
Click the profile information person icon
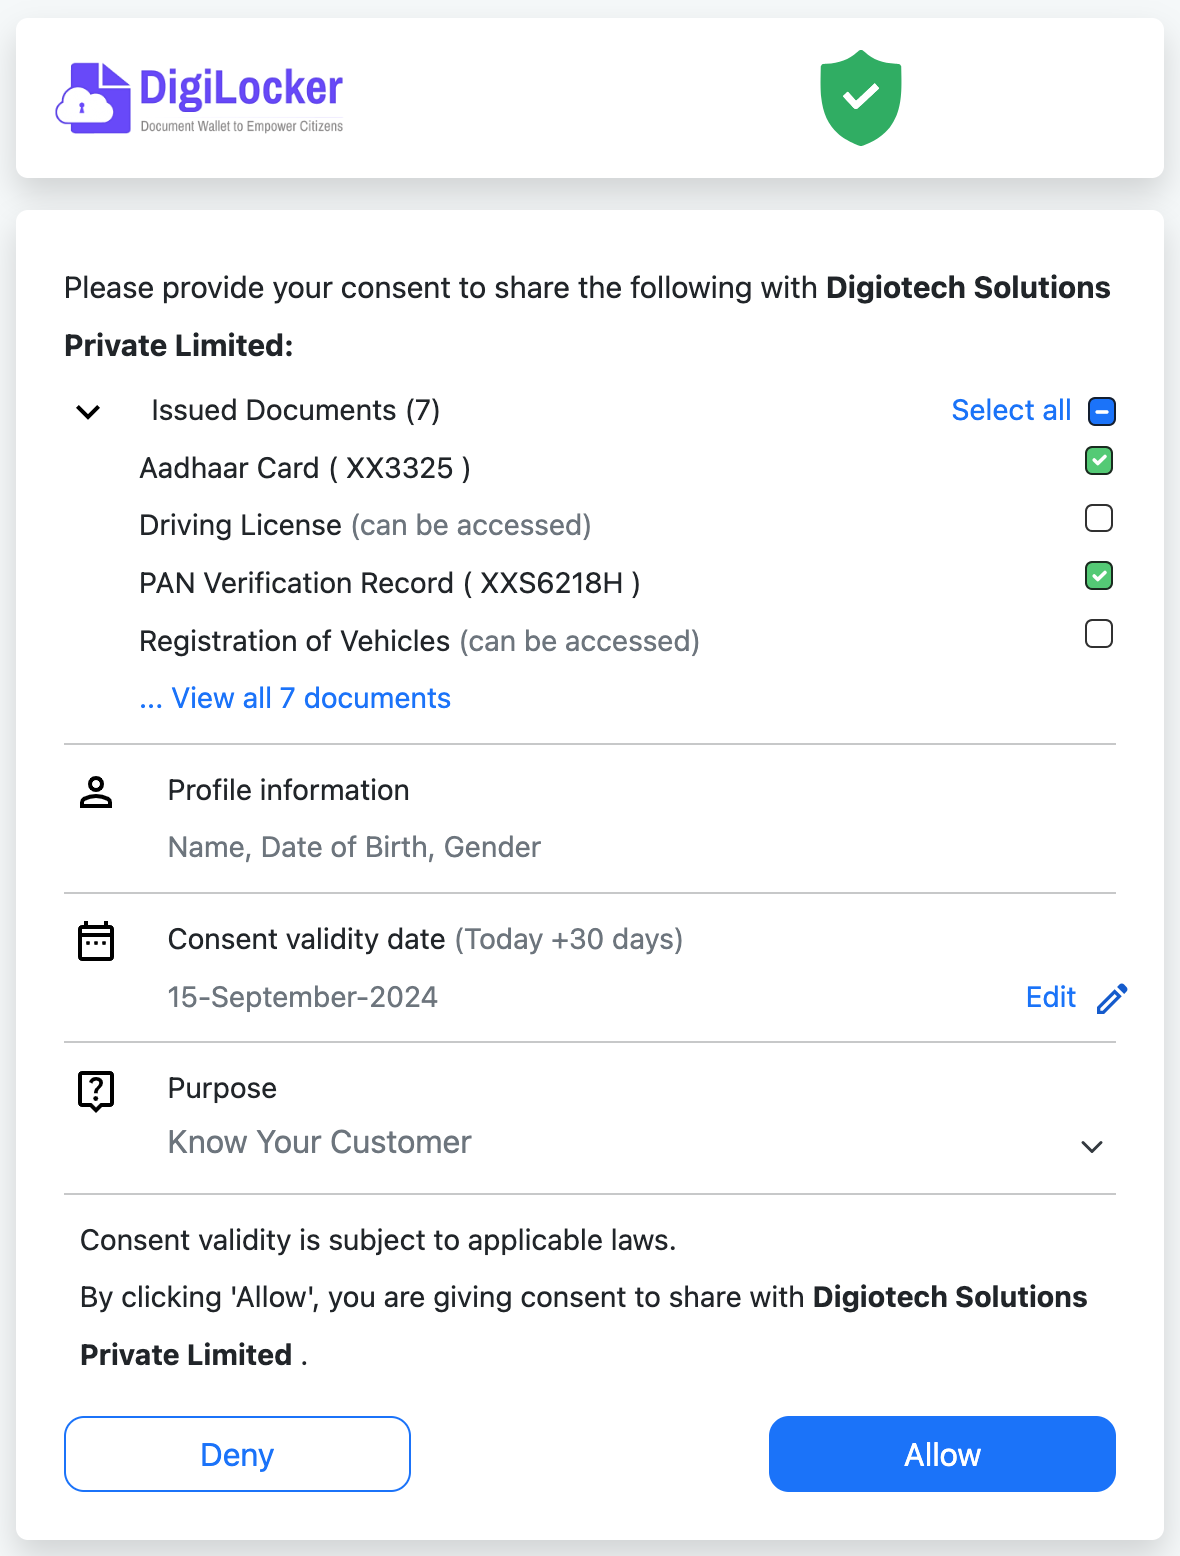(x=96, y=792)
